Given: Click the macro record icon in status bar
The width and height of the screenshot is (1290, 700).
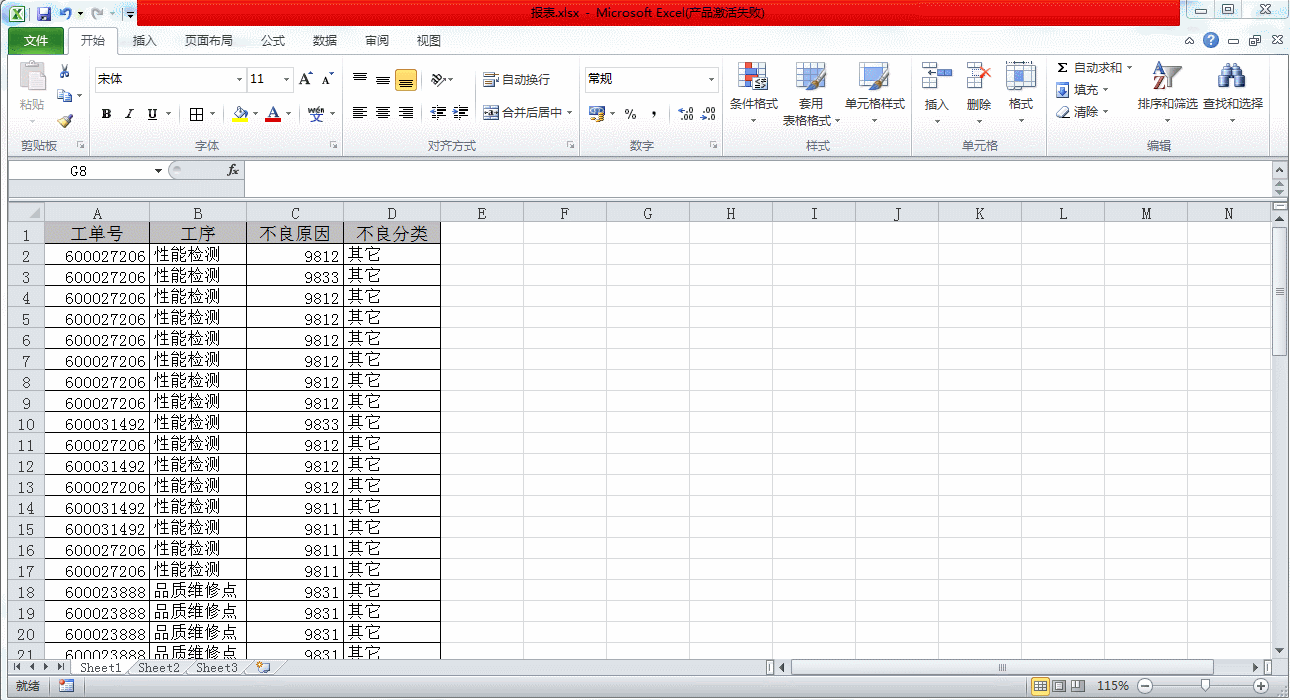Looking at the screenshot, I should (x=66, y=686).
